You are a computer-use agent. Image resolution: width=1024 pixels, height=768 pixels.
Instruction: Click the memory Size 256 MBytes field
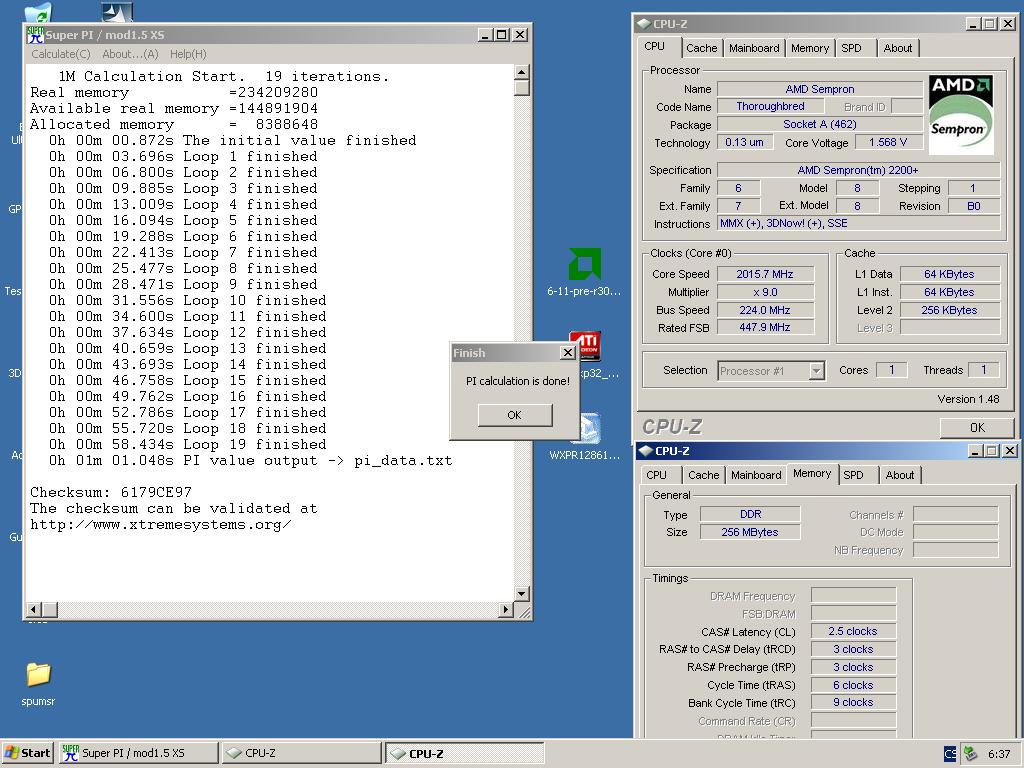(x=750, y=532)
